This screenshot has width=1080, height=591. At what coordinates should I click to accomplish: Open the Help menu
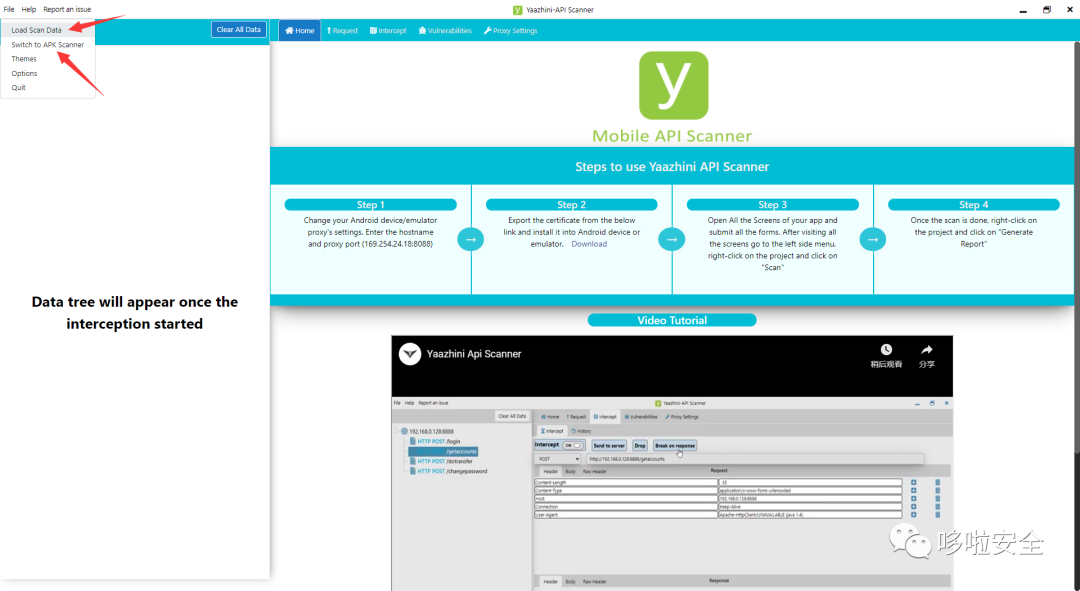[28, 10]
